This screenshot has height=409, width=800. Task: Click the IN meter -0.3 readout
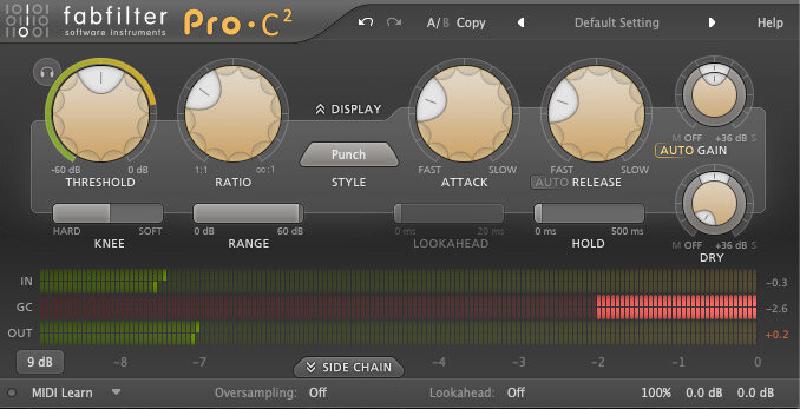[x=777, y=283]
